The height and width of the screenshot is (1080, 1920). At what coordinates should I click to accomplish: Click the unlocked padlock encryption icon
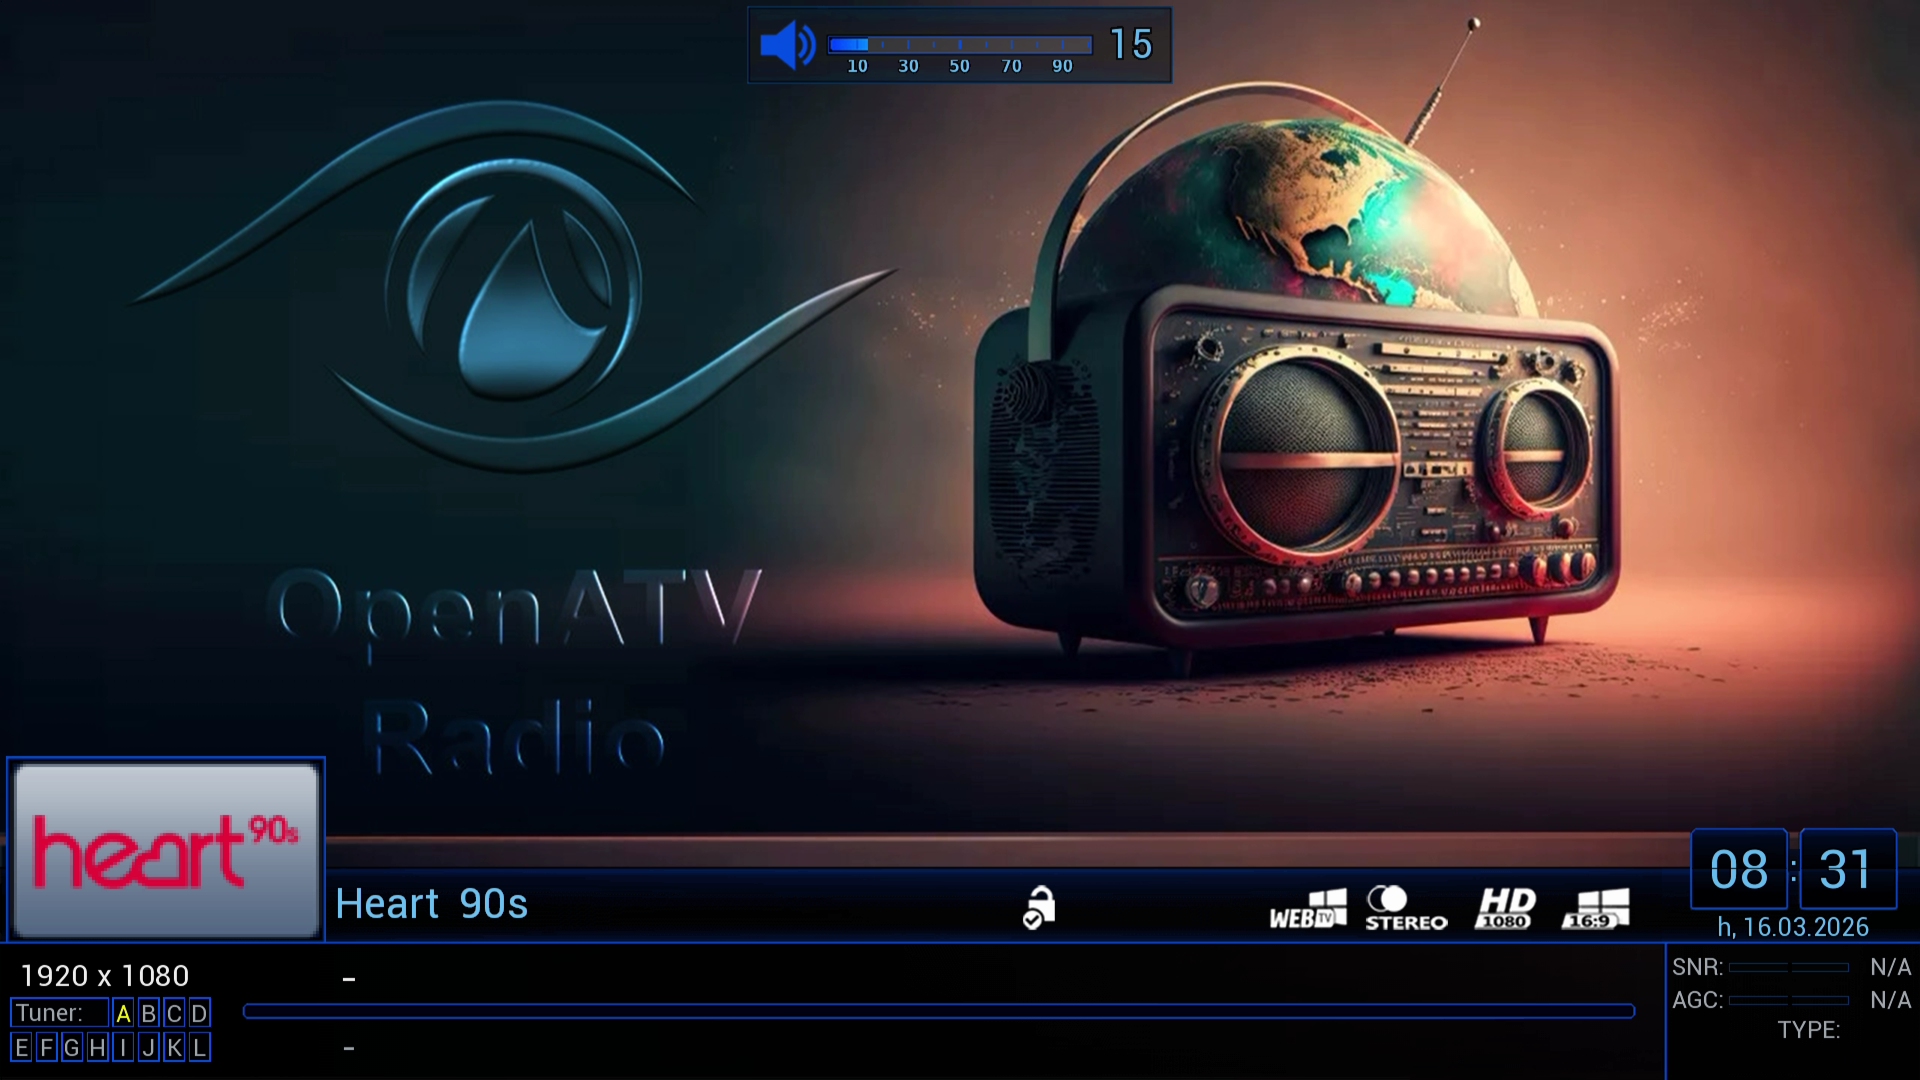(x=1039, y=908)
